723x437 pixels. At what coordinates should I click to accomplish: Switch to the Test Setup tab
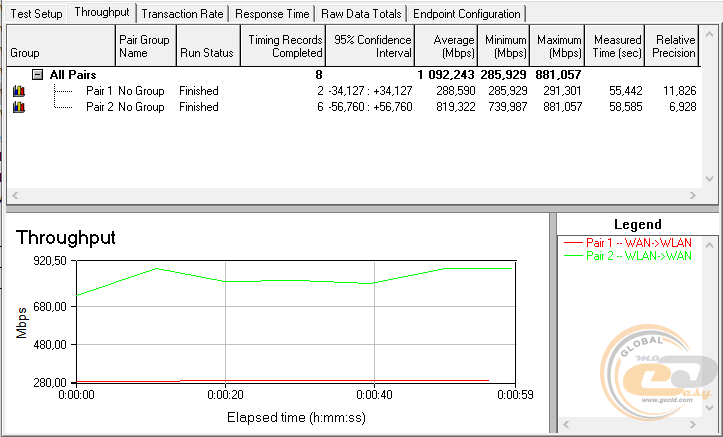(x=35, y=14)
